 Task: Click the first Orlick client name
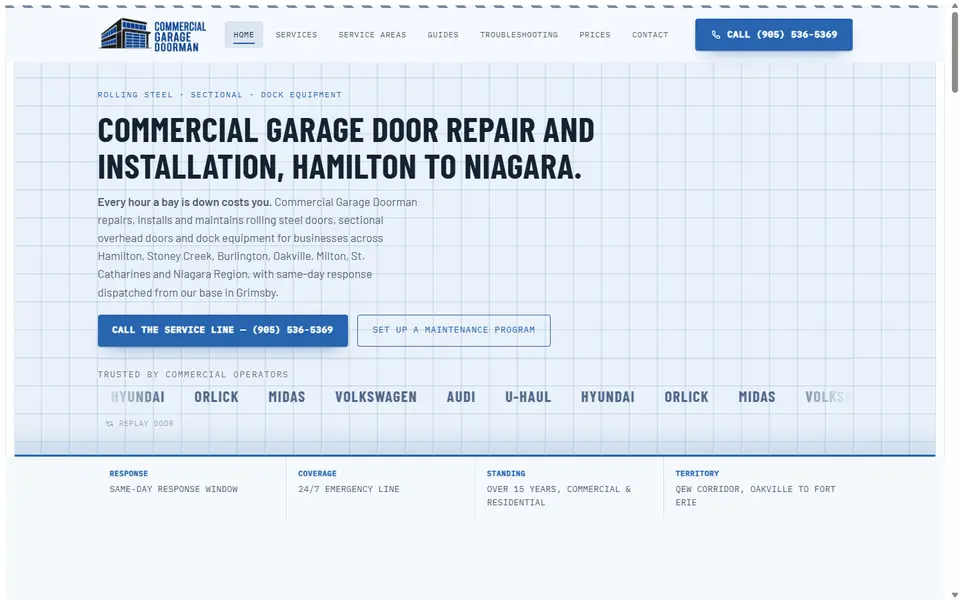[216, 397]
